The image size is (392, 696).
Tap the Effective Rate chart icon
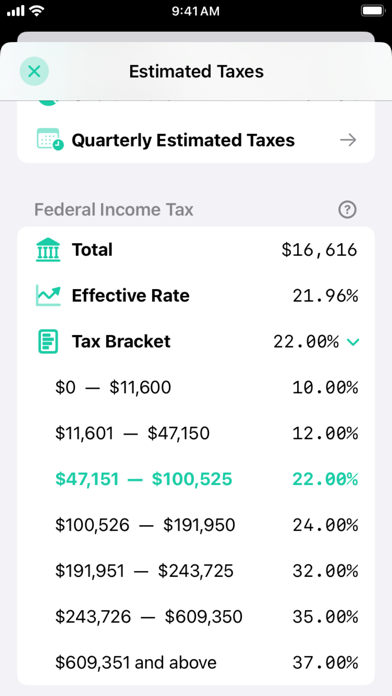[48, 296]
